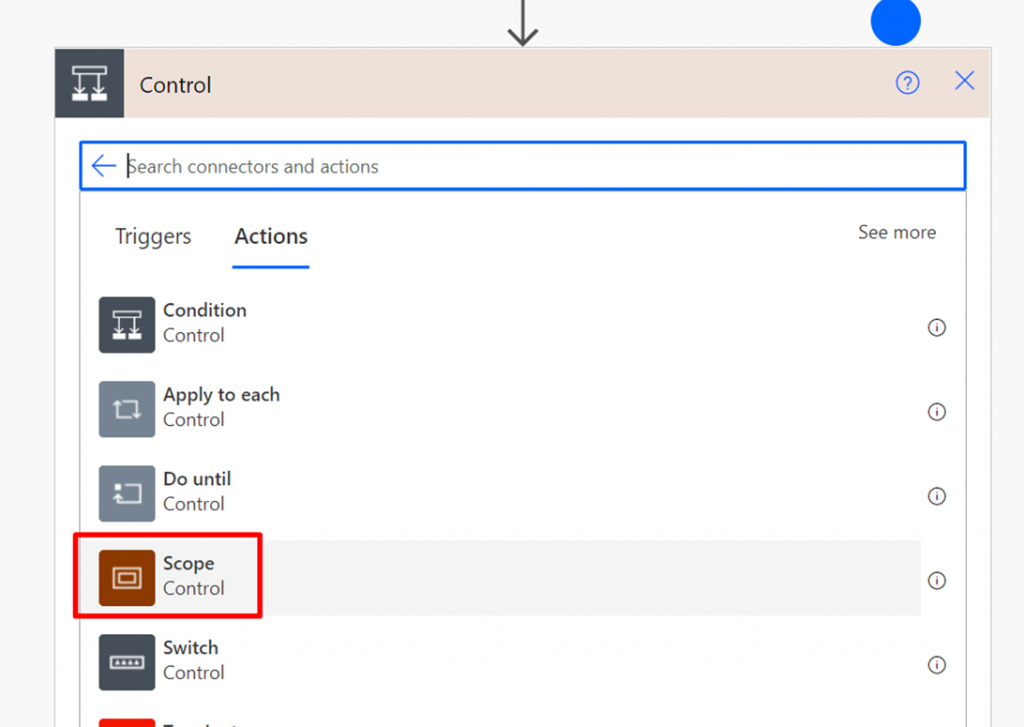The height and width of the screenshot is (727, 1024).
Task: Click the brown Scope action icon
Action: pos(127,578)
